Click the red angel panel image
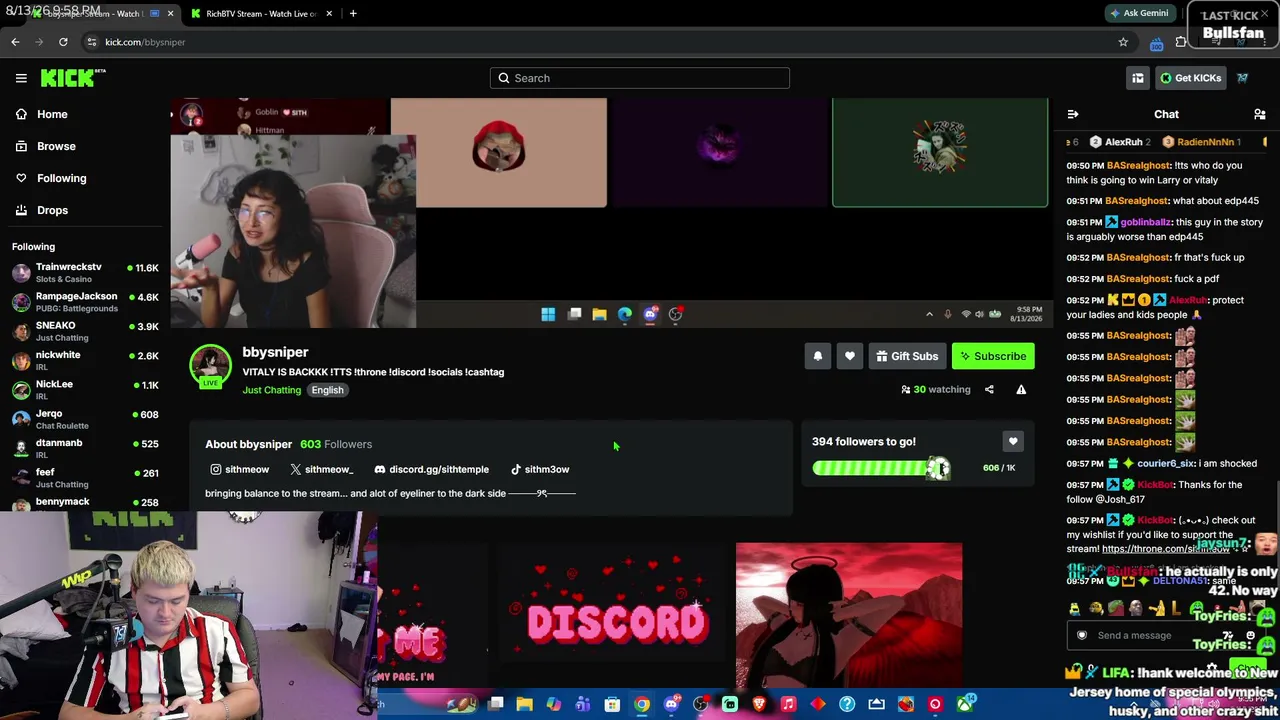 tap(849, 615)
